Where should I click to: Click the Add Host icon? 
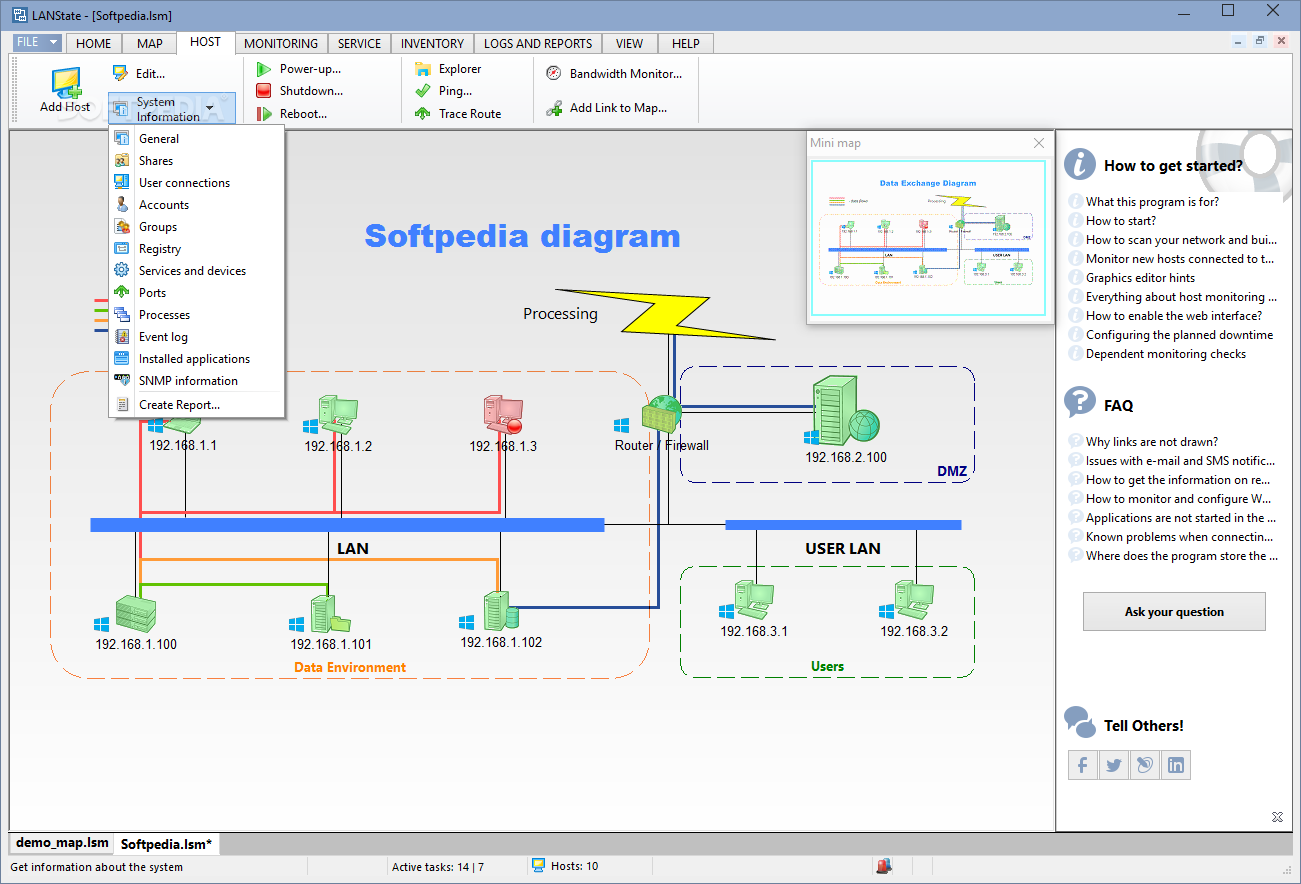(x=66, y=82)
